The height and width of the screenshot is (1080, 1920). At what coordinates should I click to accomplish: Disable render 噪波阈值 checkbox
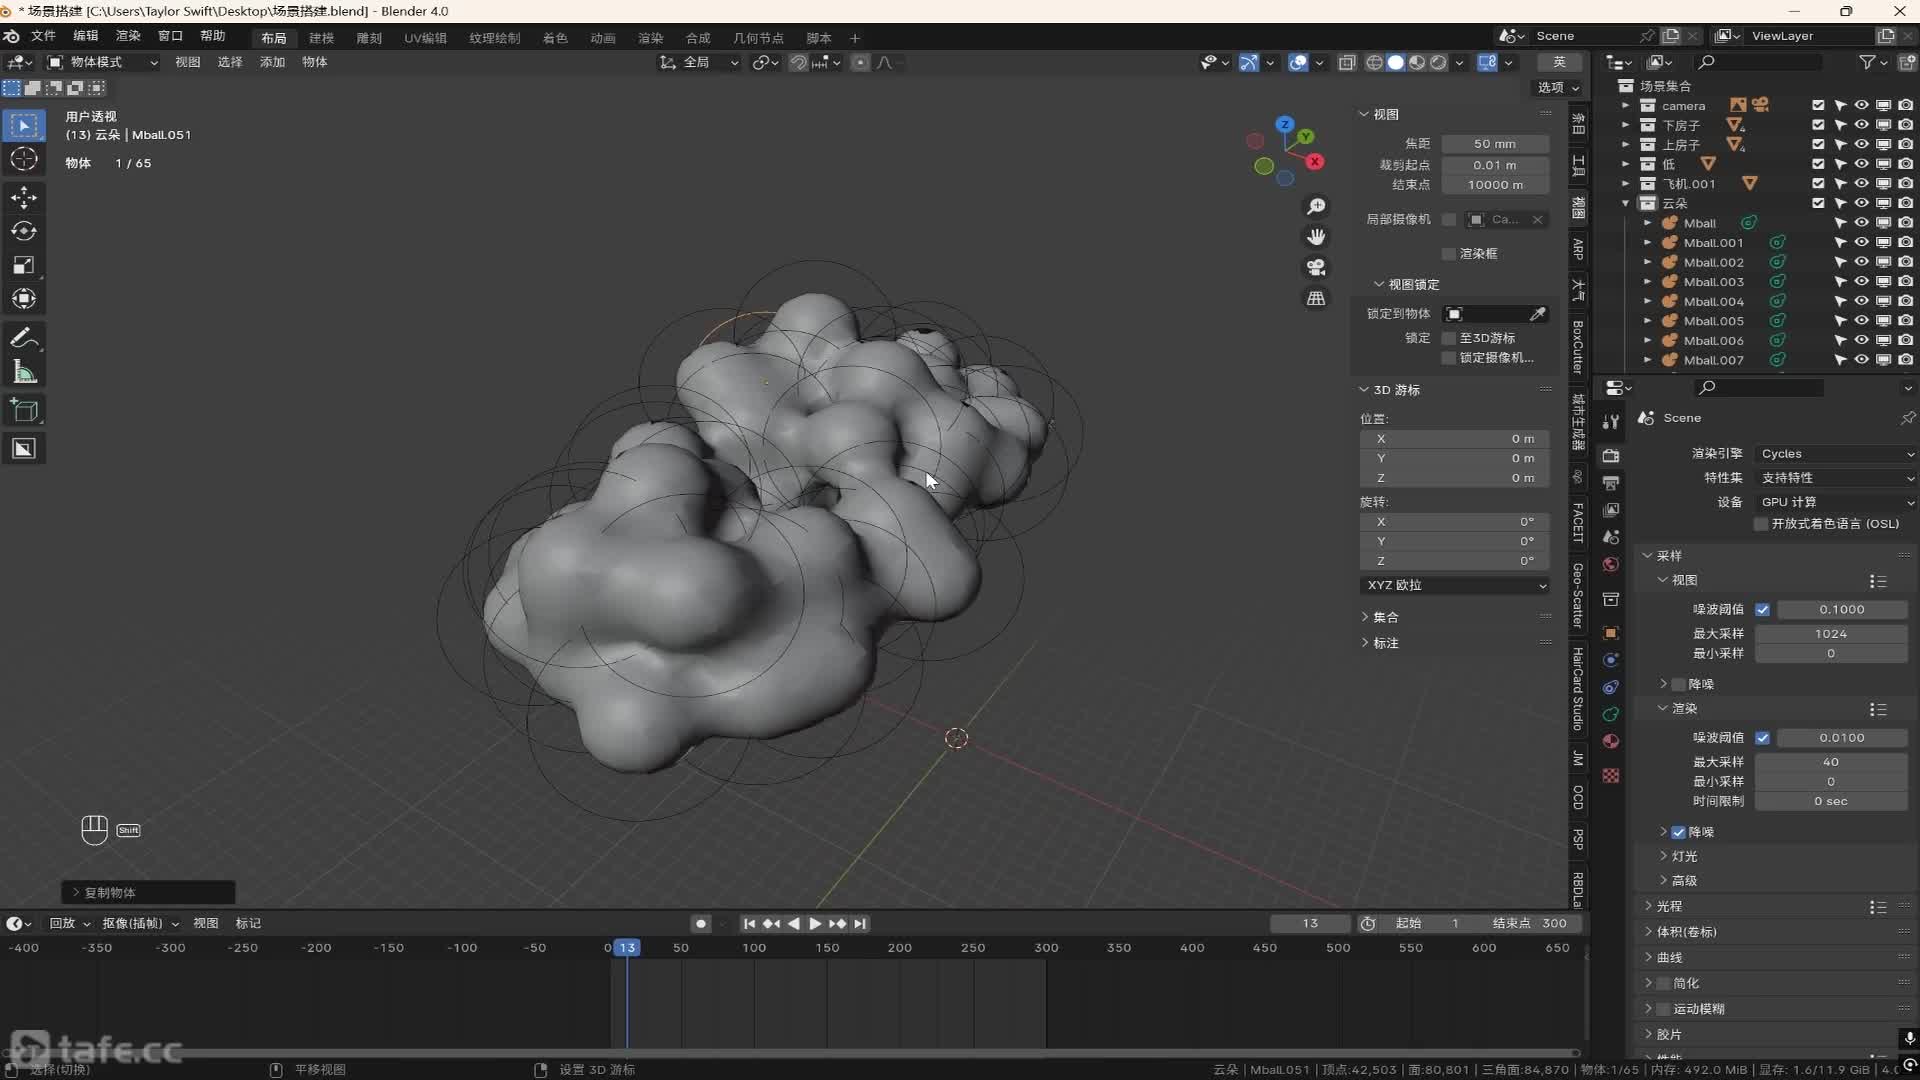click(1762, 738)
